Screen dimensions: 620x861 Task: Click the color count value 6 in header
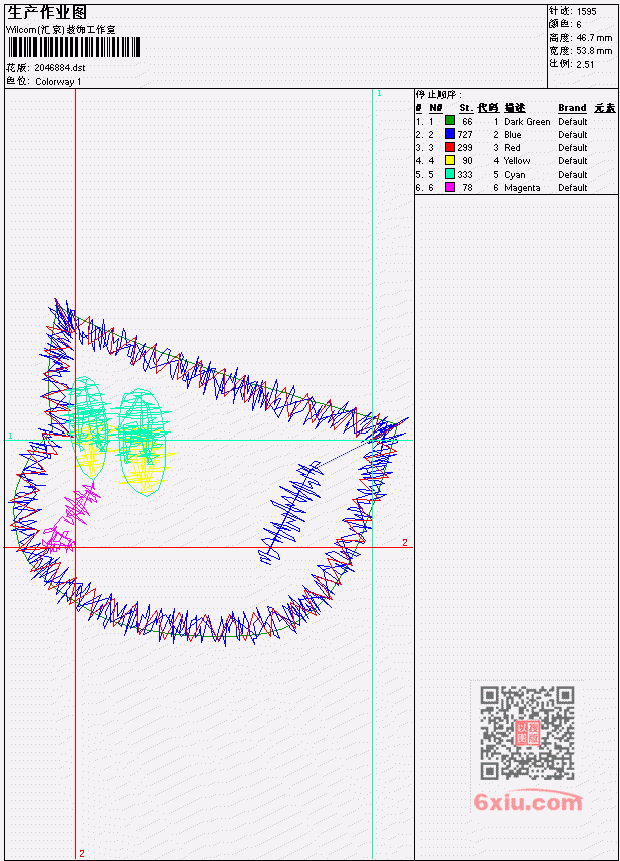tap(579, 24)
